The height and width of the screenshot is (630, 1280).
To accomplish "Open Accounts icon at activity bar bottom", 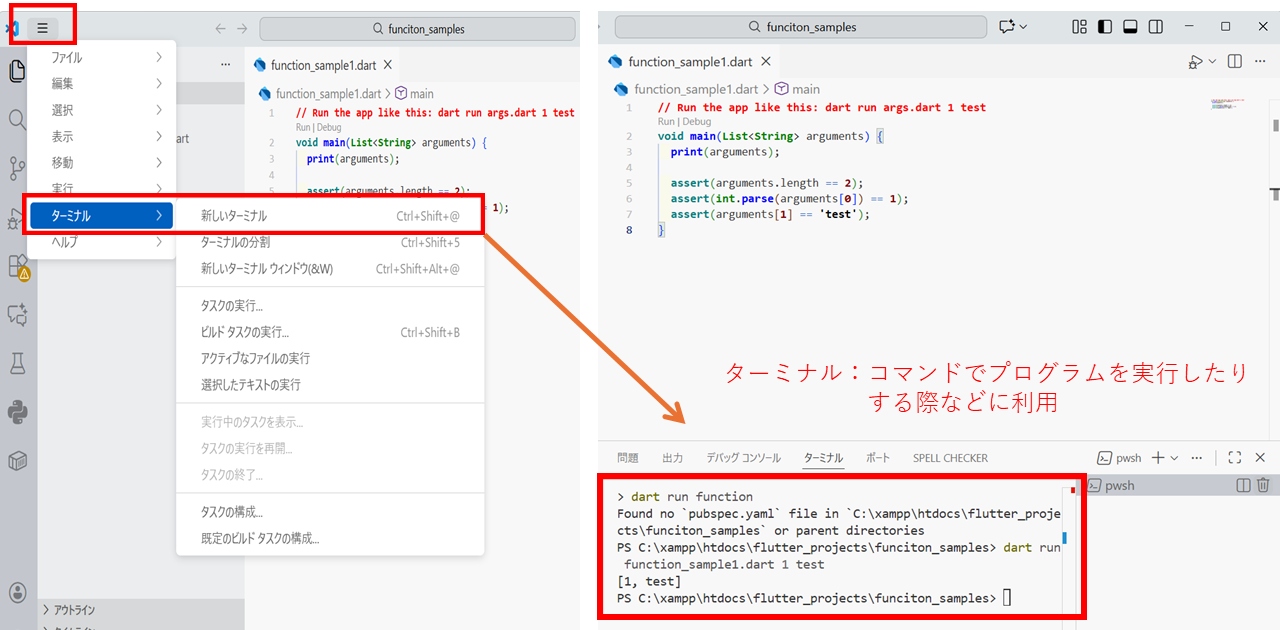I will point(17,592).
